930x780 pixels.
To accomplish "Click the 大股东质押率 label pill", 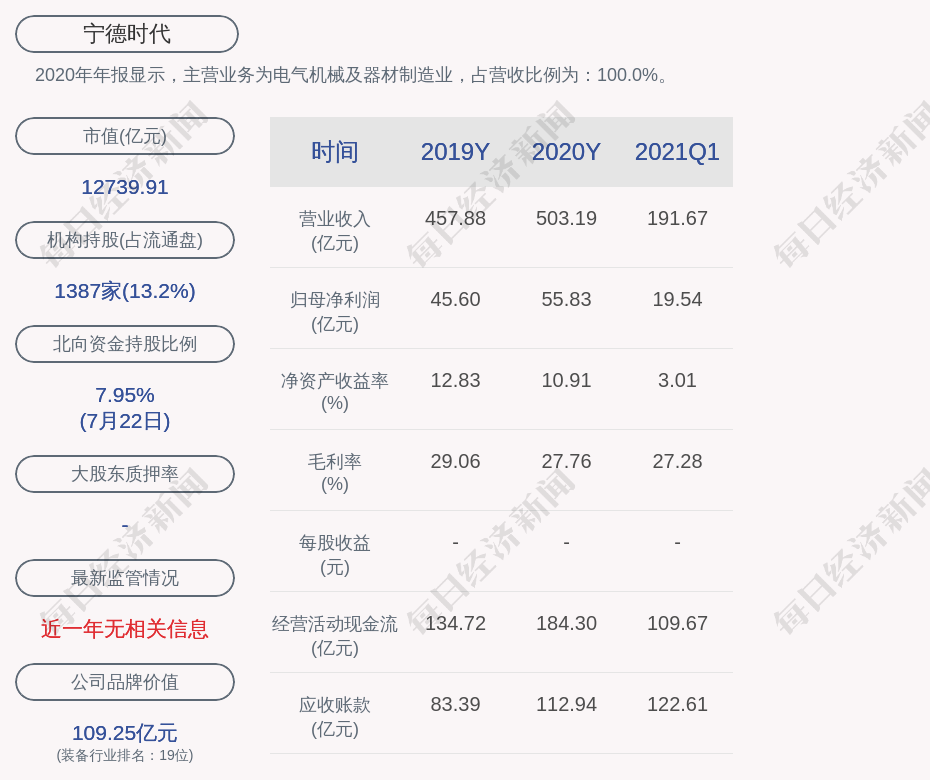I will coord(125,474).
